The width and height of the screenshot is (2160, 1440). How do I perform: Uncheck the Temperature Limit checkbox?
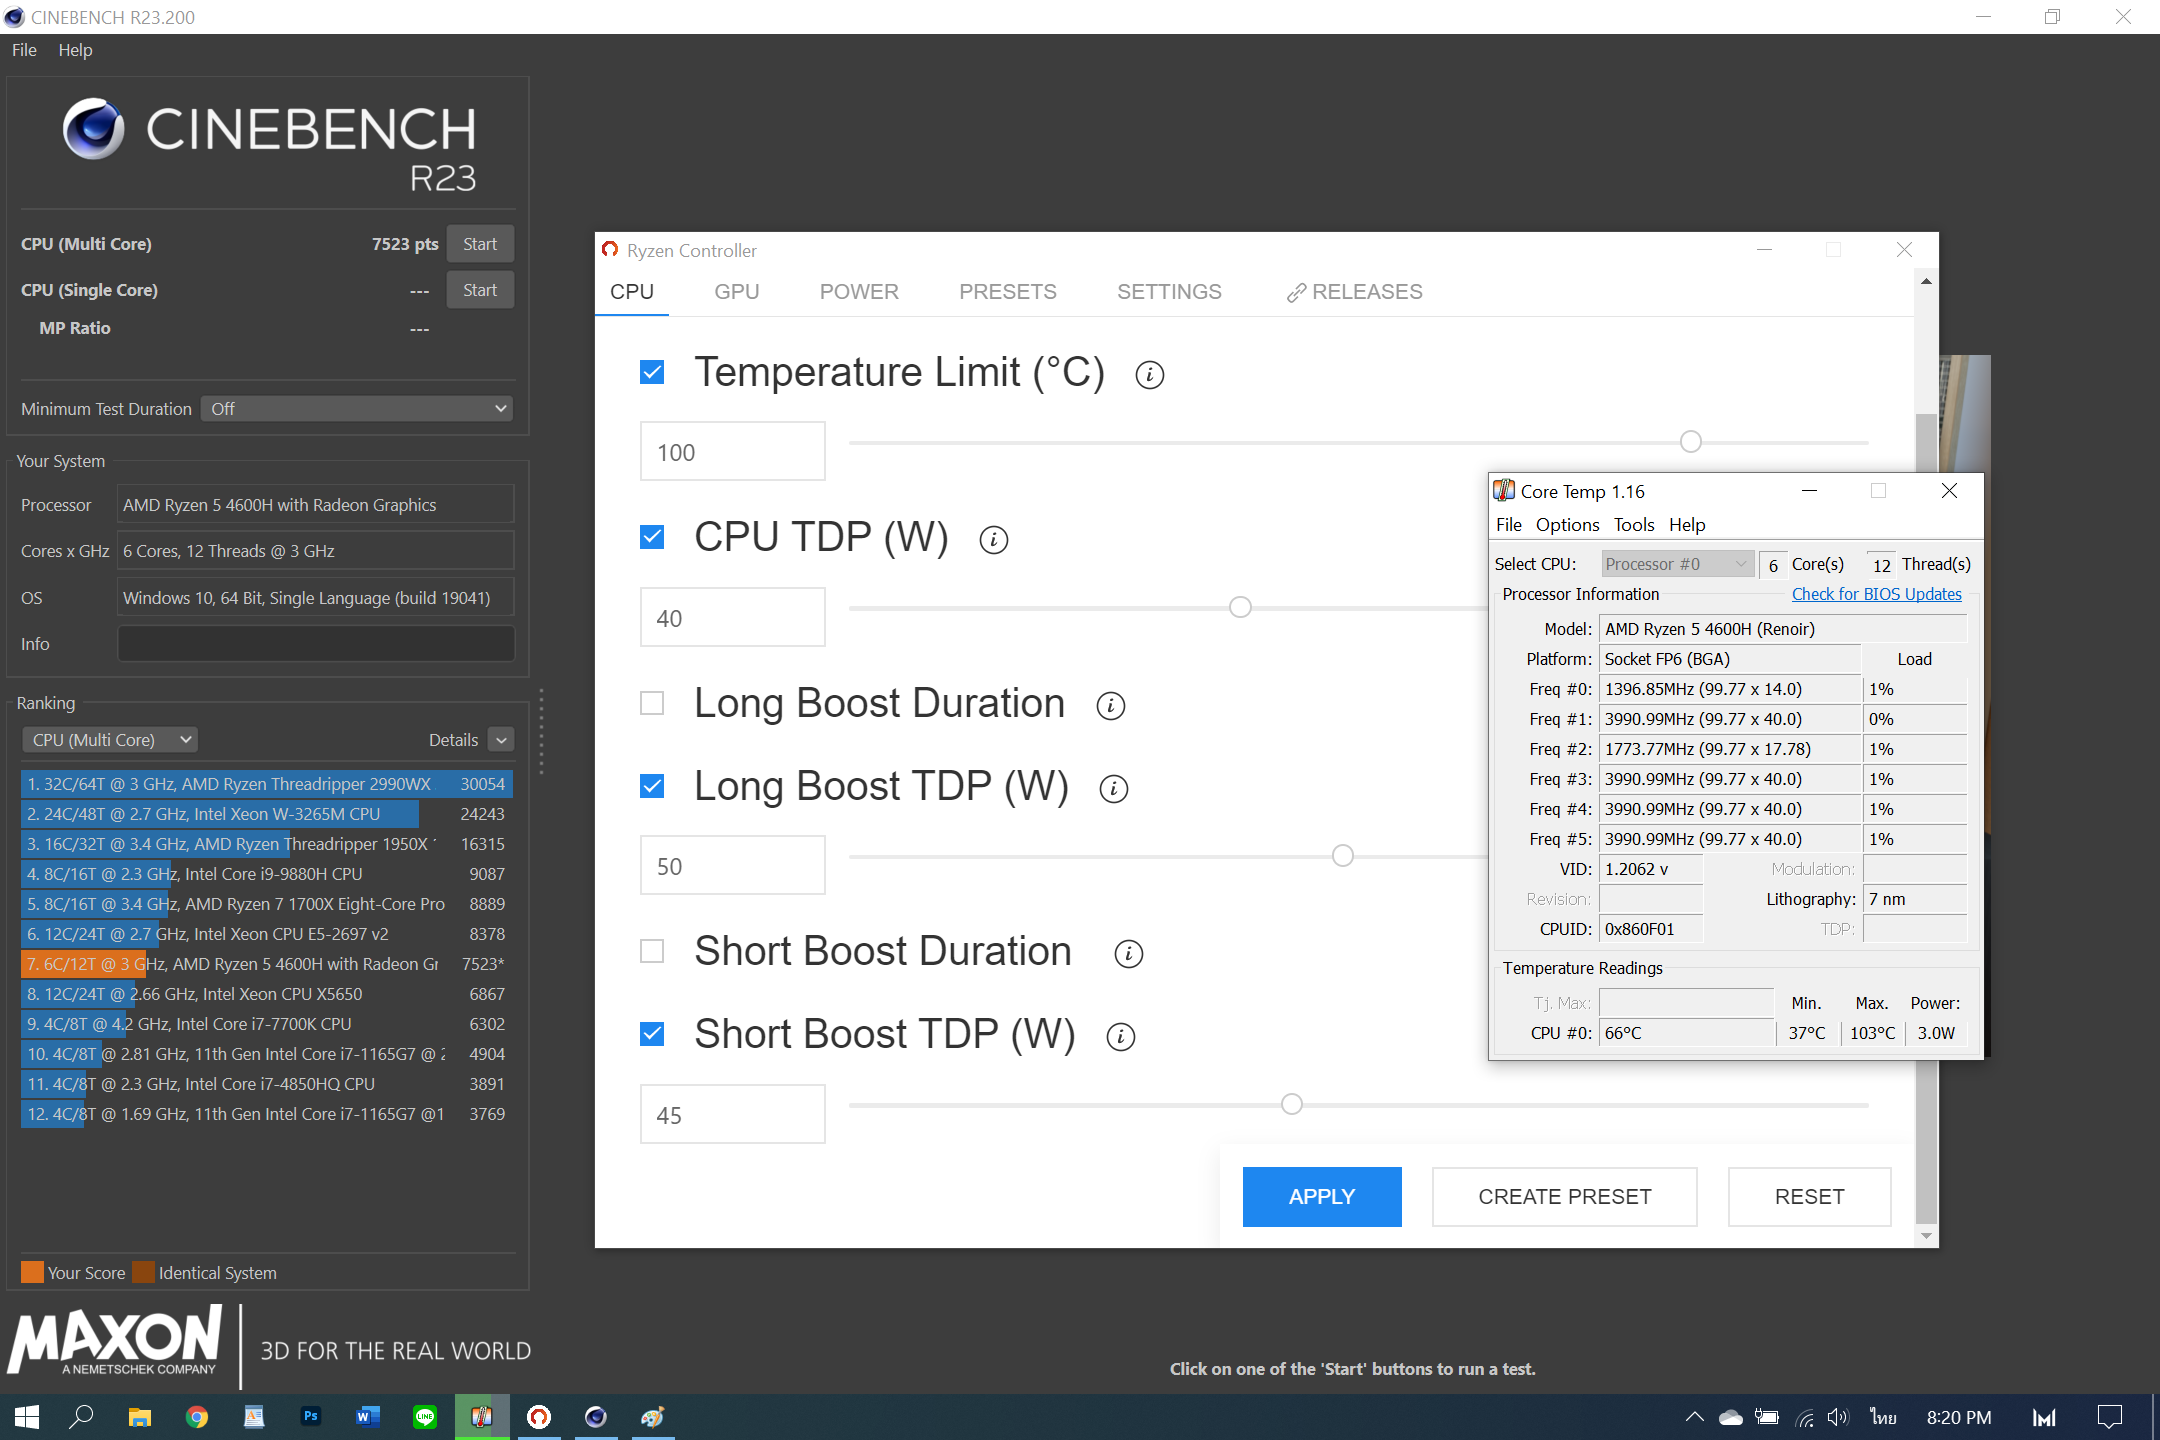click(652, 373)
